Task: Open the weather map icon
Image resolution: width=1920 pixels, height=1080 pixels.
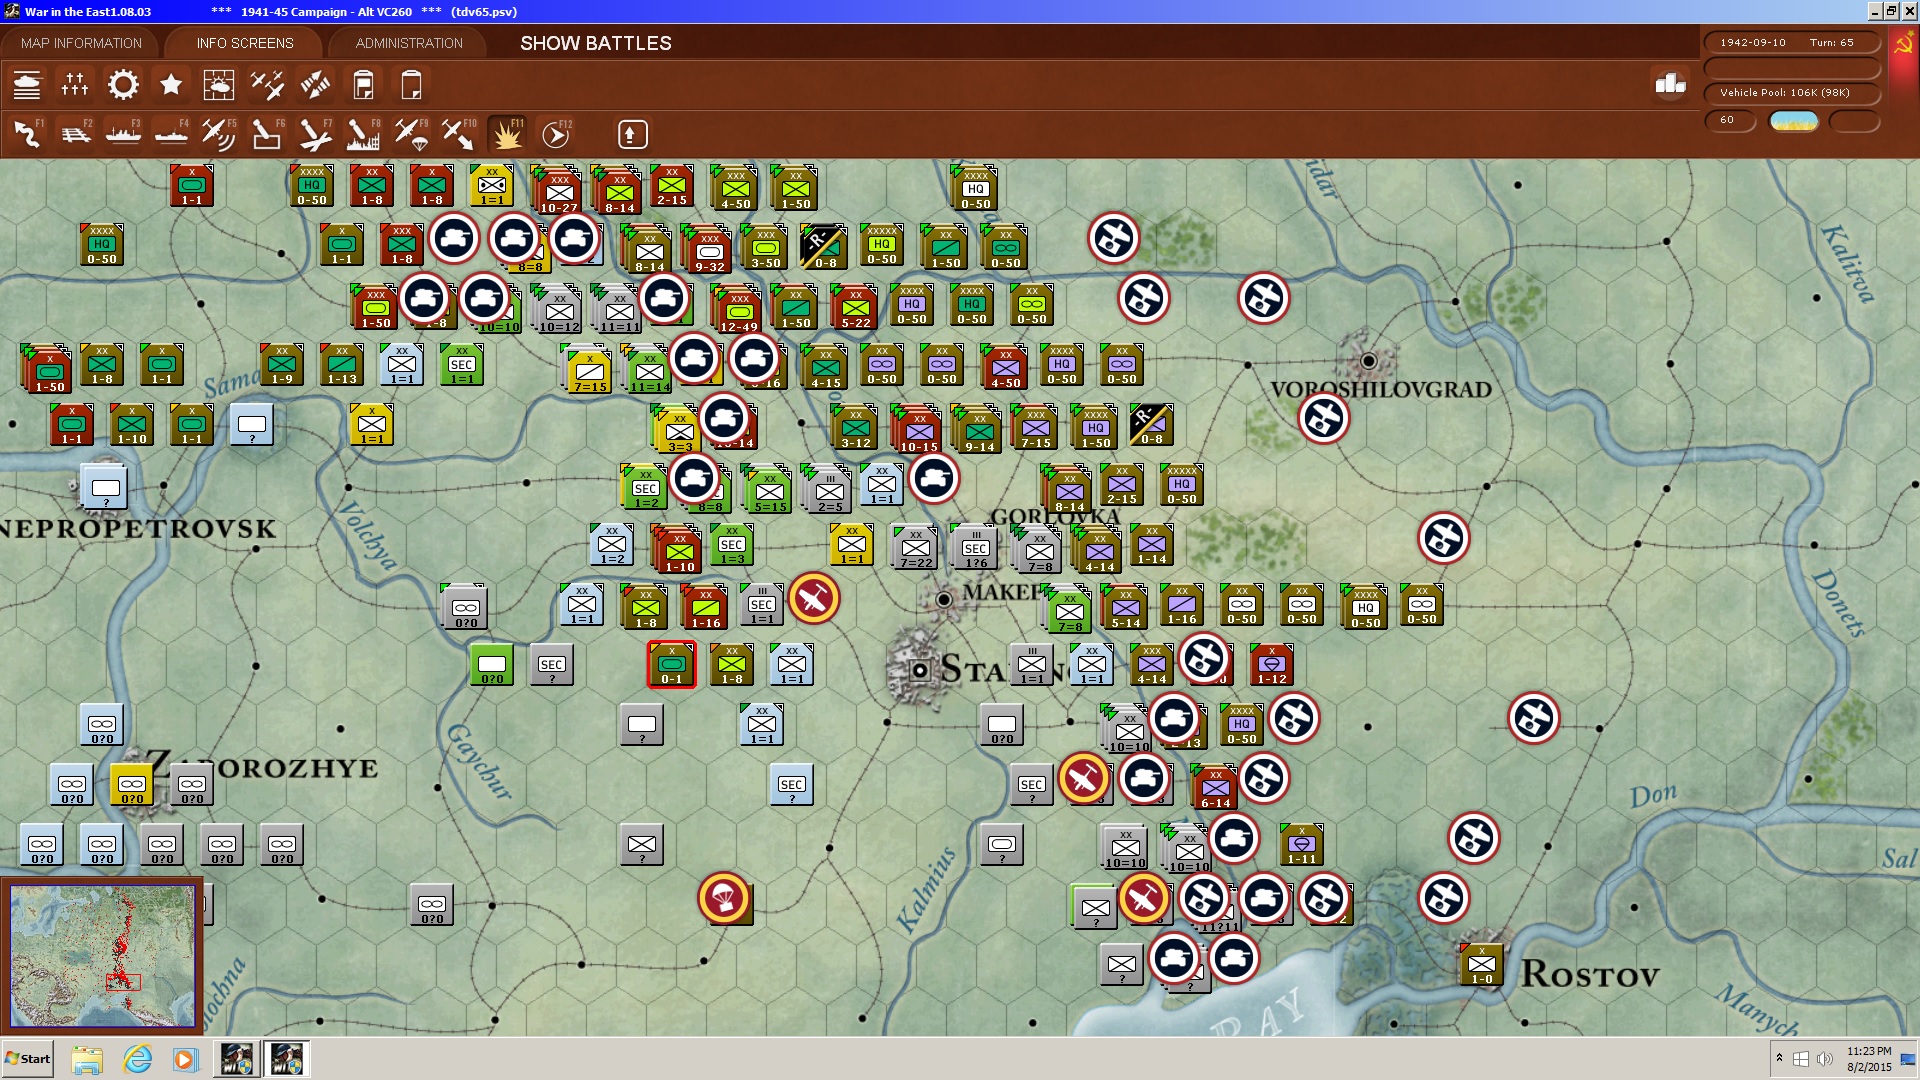Action: pos(219,85)
